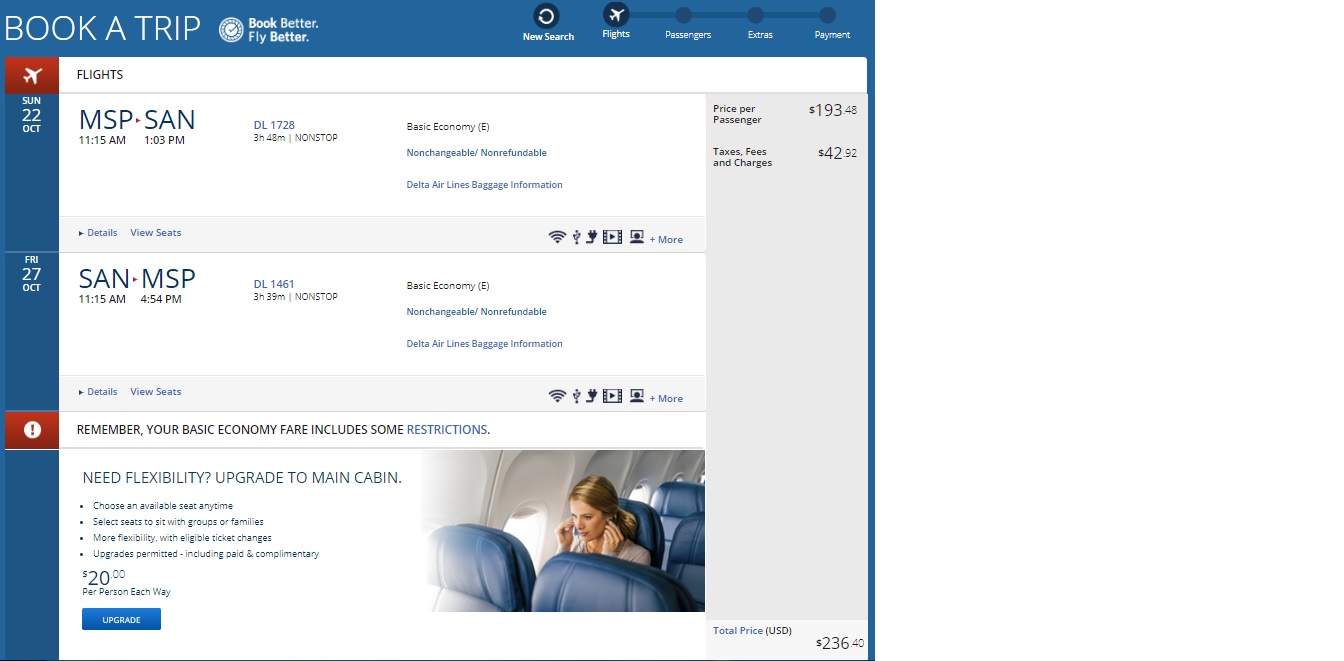The image size is (1344, 661).
Task: Open Baggage Information link for flight DL 1461
Action: pos(484,344)
